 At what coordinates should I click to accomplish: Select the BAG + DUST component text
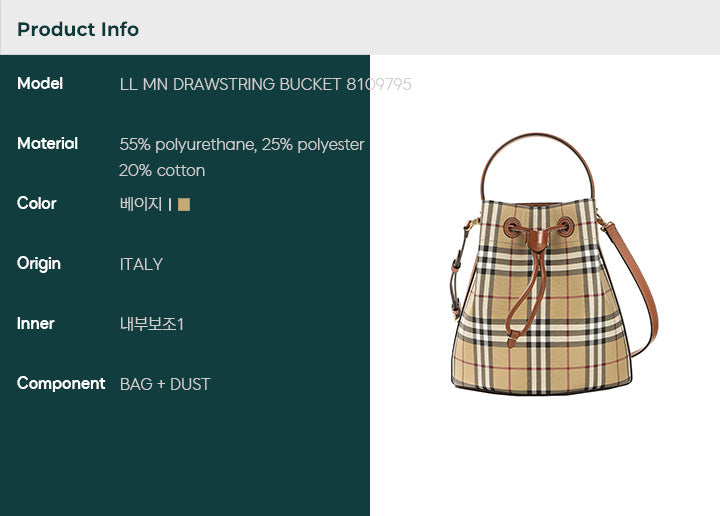click(165, 384)
